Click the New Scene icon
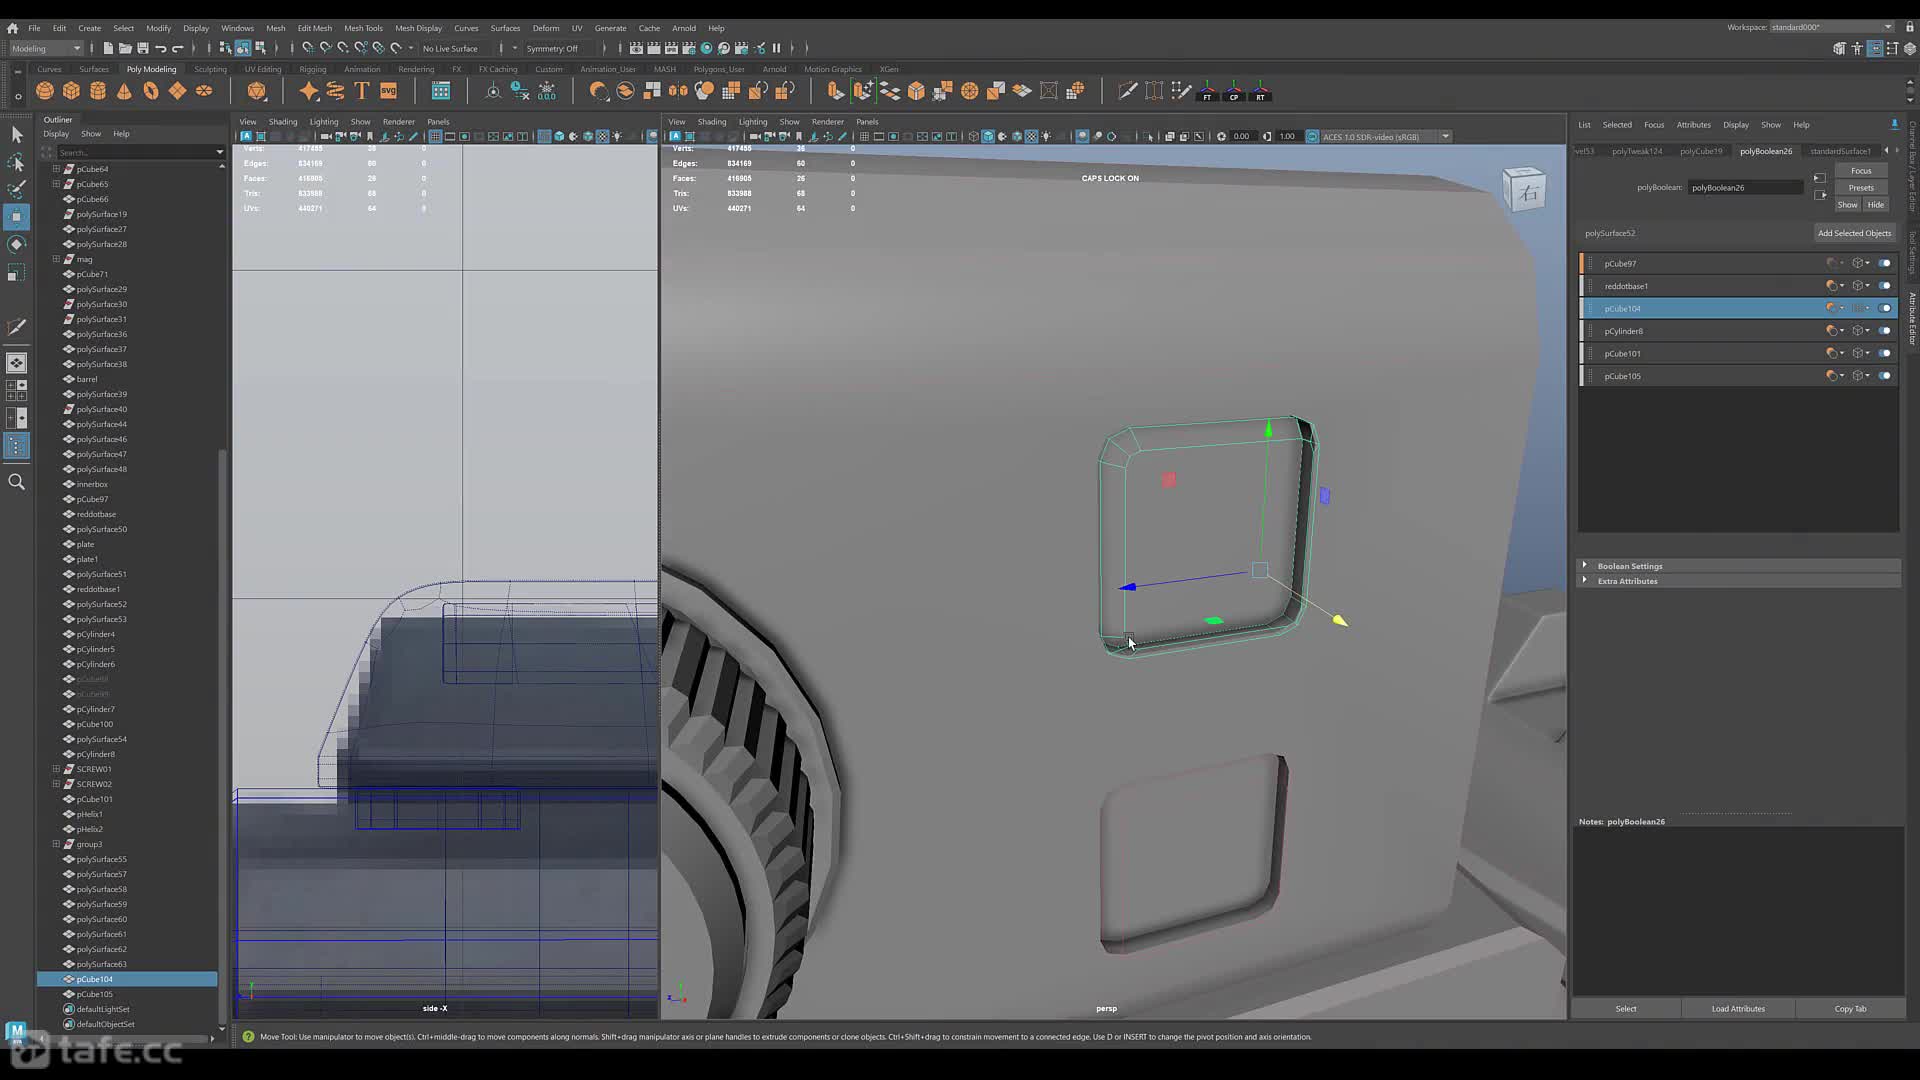 pos(108,48)
